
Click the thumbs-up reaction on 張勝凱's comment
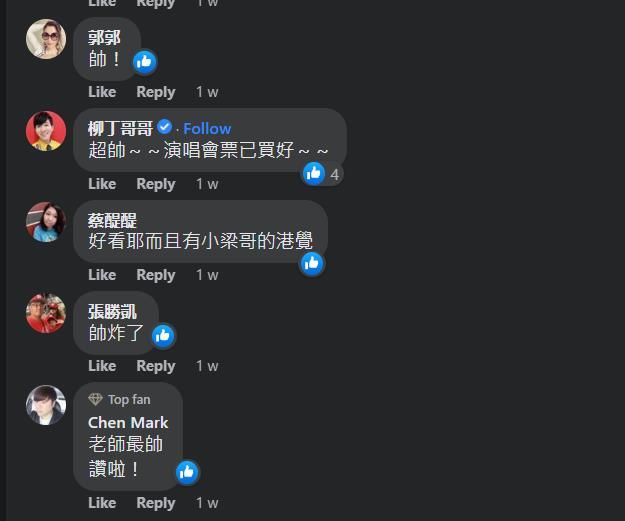163,336
